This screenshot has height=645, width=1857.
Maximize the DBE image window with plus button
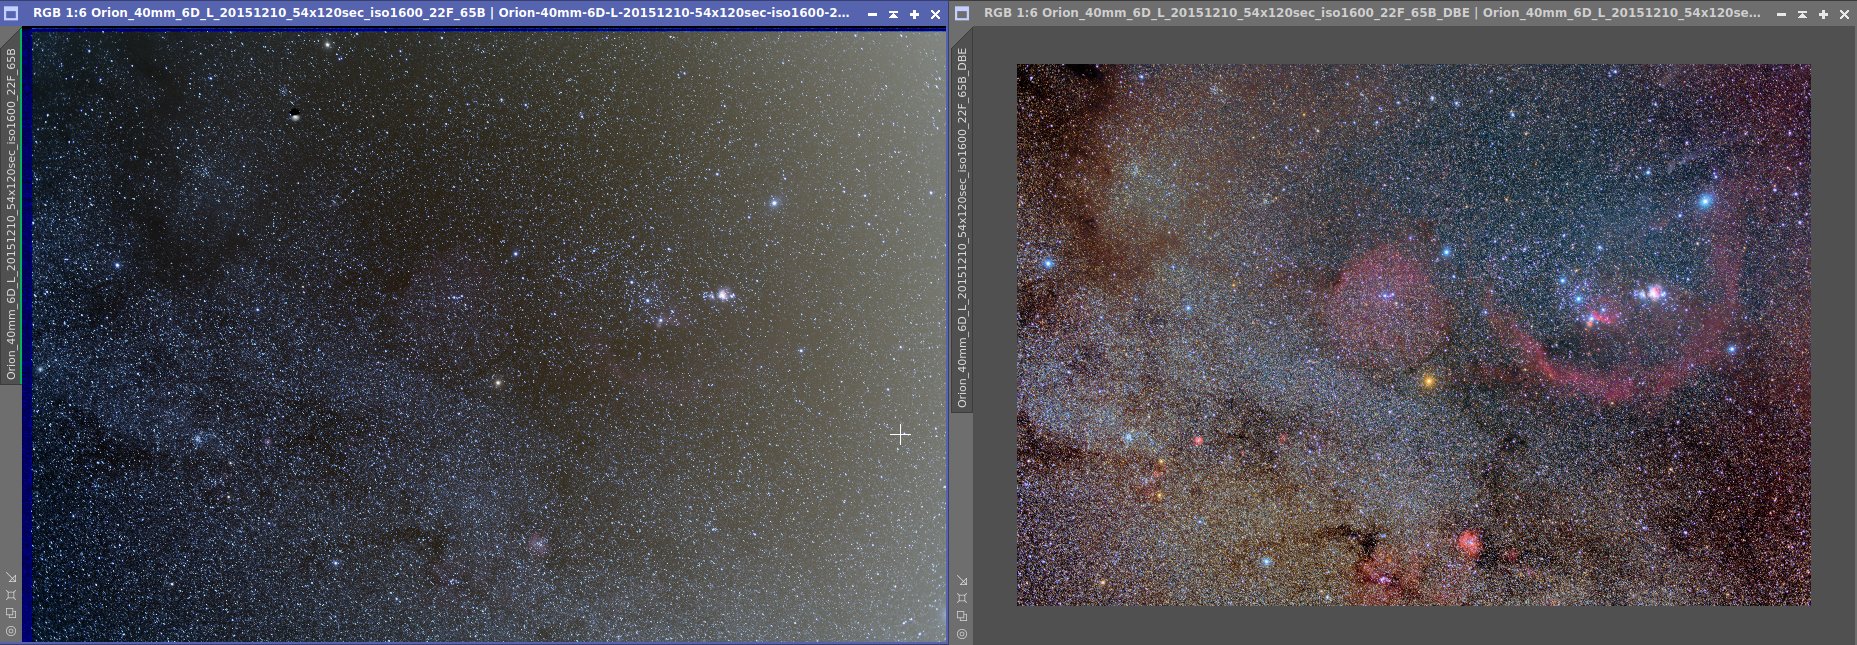(x=1823, y=14)
